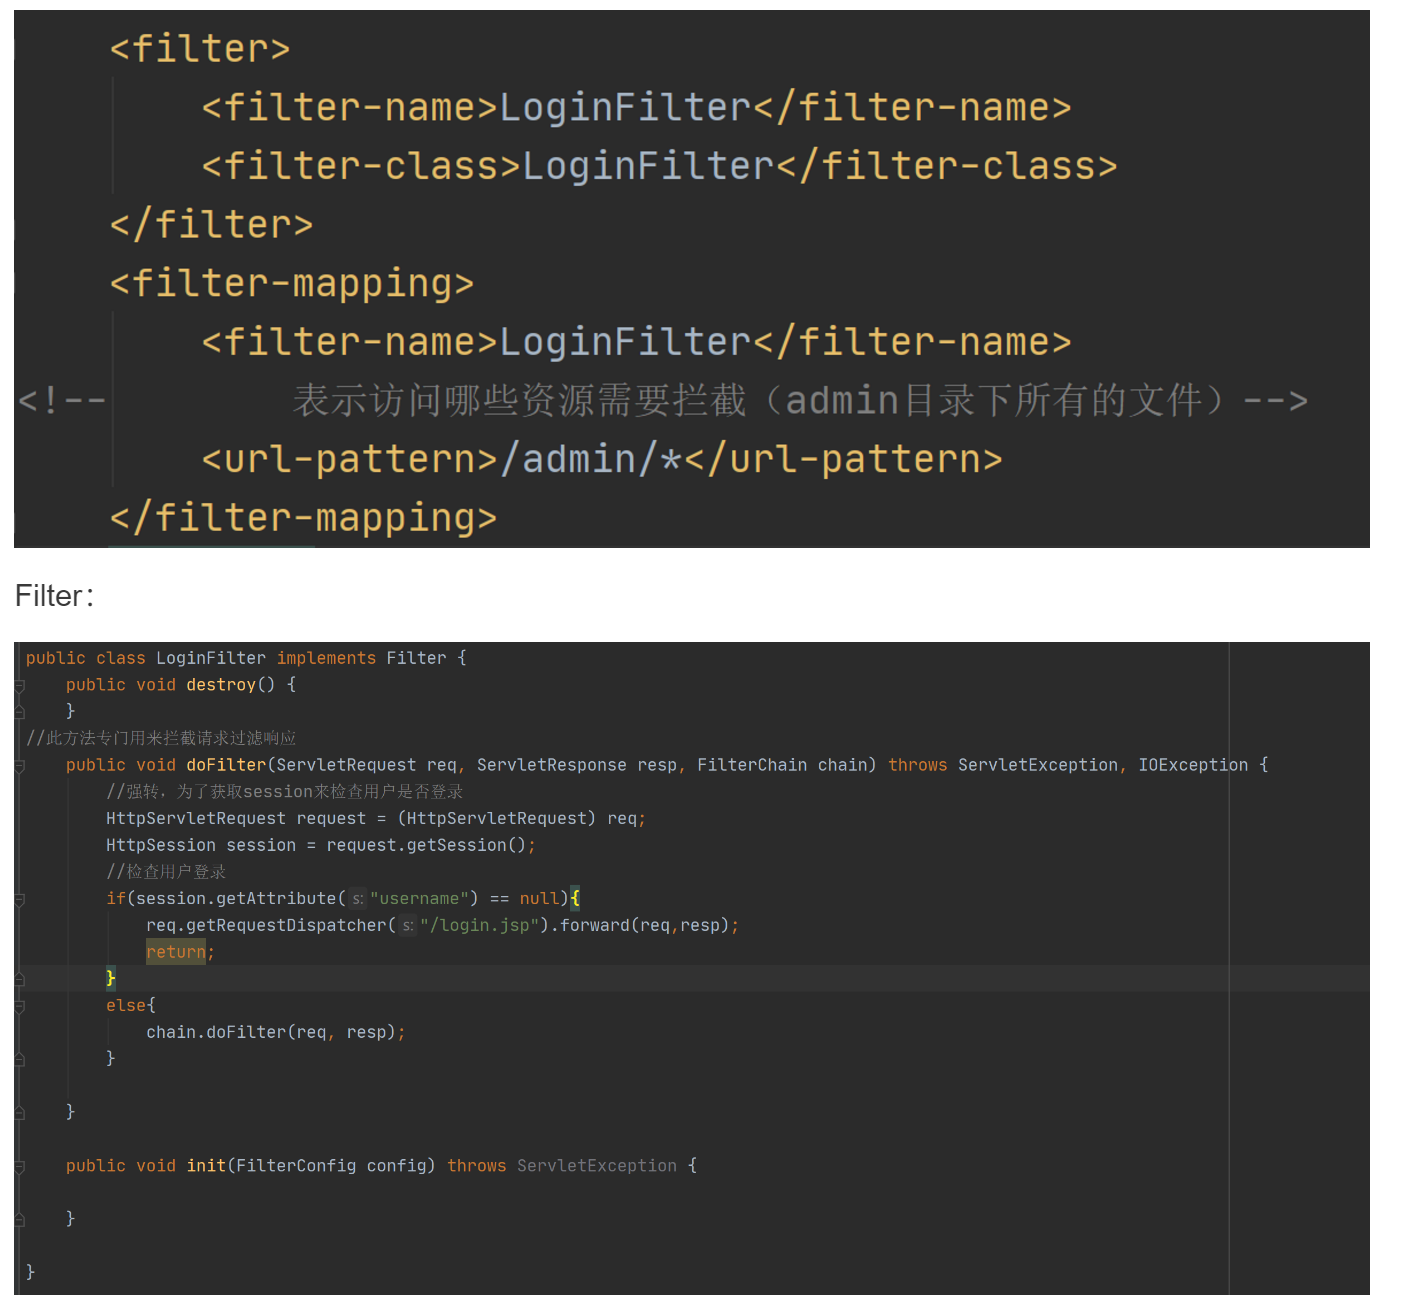Collapse the destroy() method fold marker
Viewport: 1419px width, 1311px height.
[19, 686]
